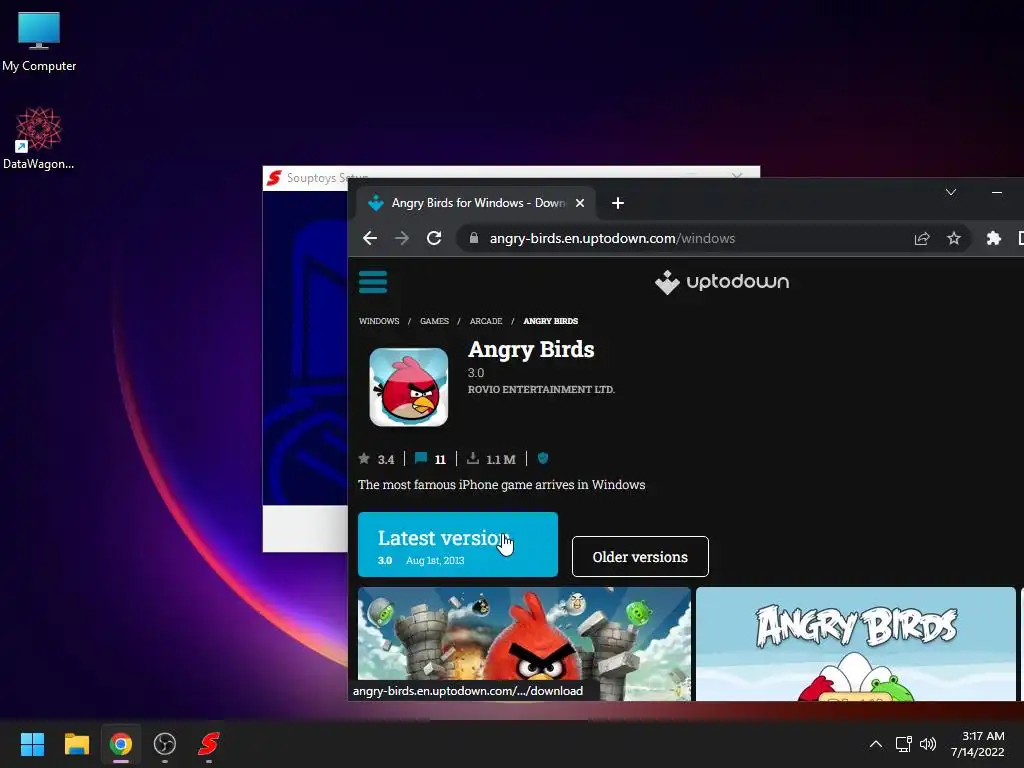The height and width of the screenshot is (768, 1024).
Task: Open volume tray icon
Action: click(x=927, y=744)
